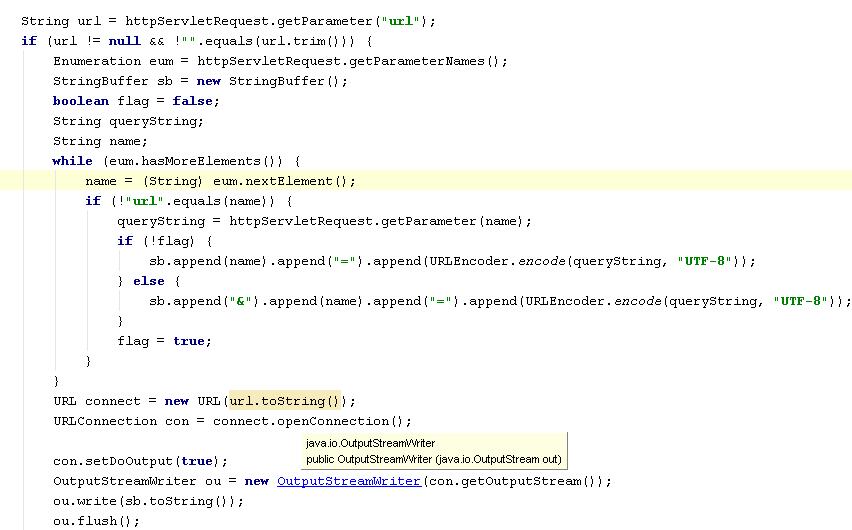Image resolution: width=852 pixels, height=530 pixels.
Task: Click 'OutputStreamWriter ou' variable declaration text
Action: tap(137, 481)
